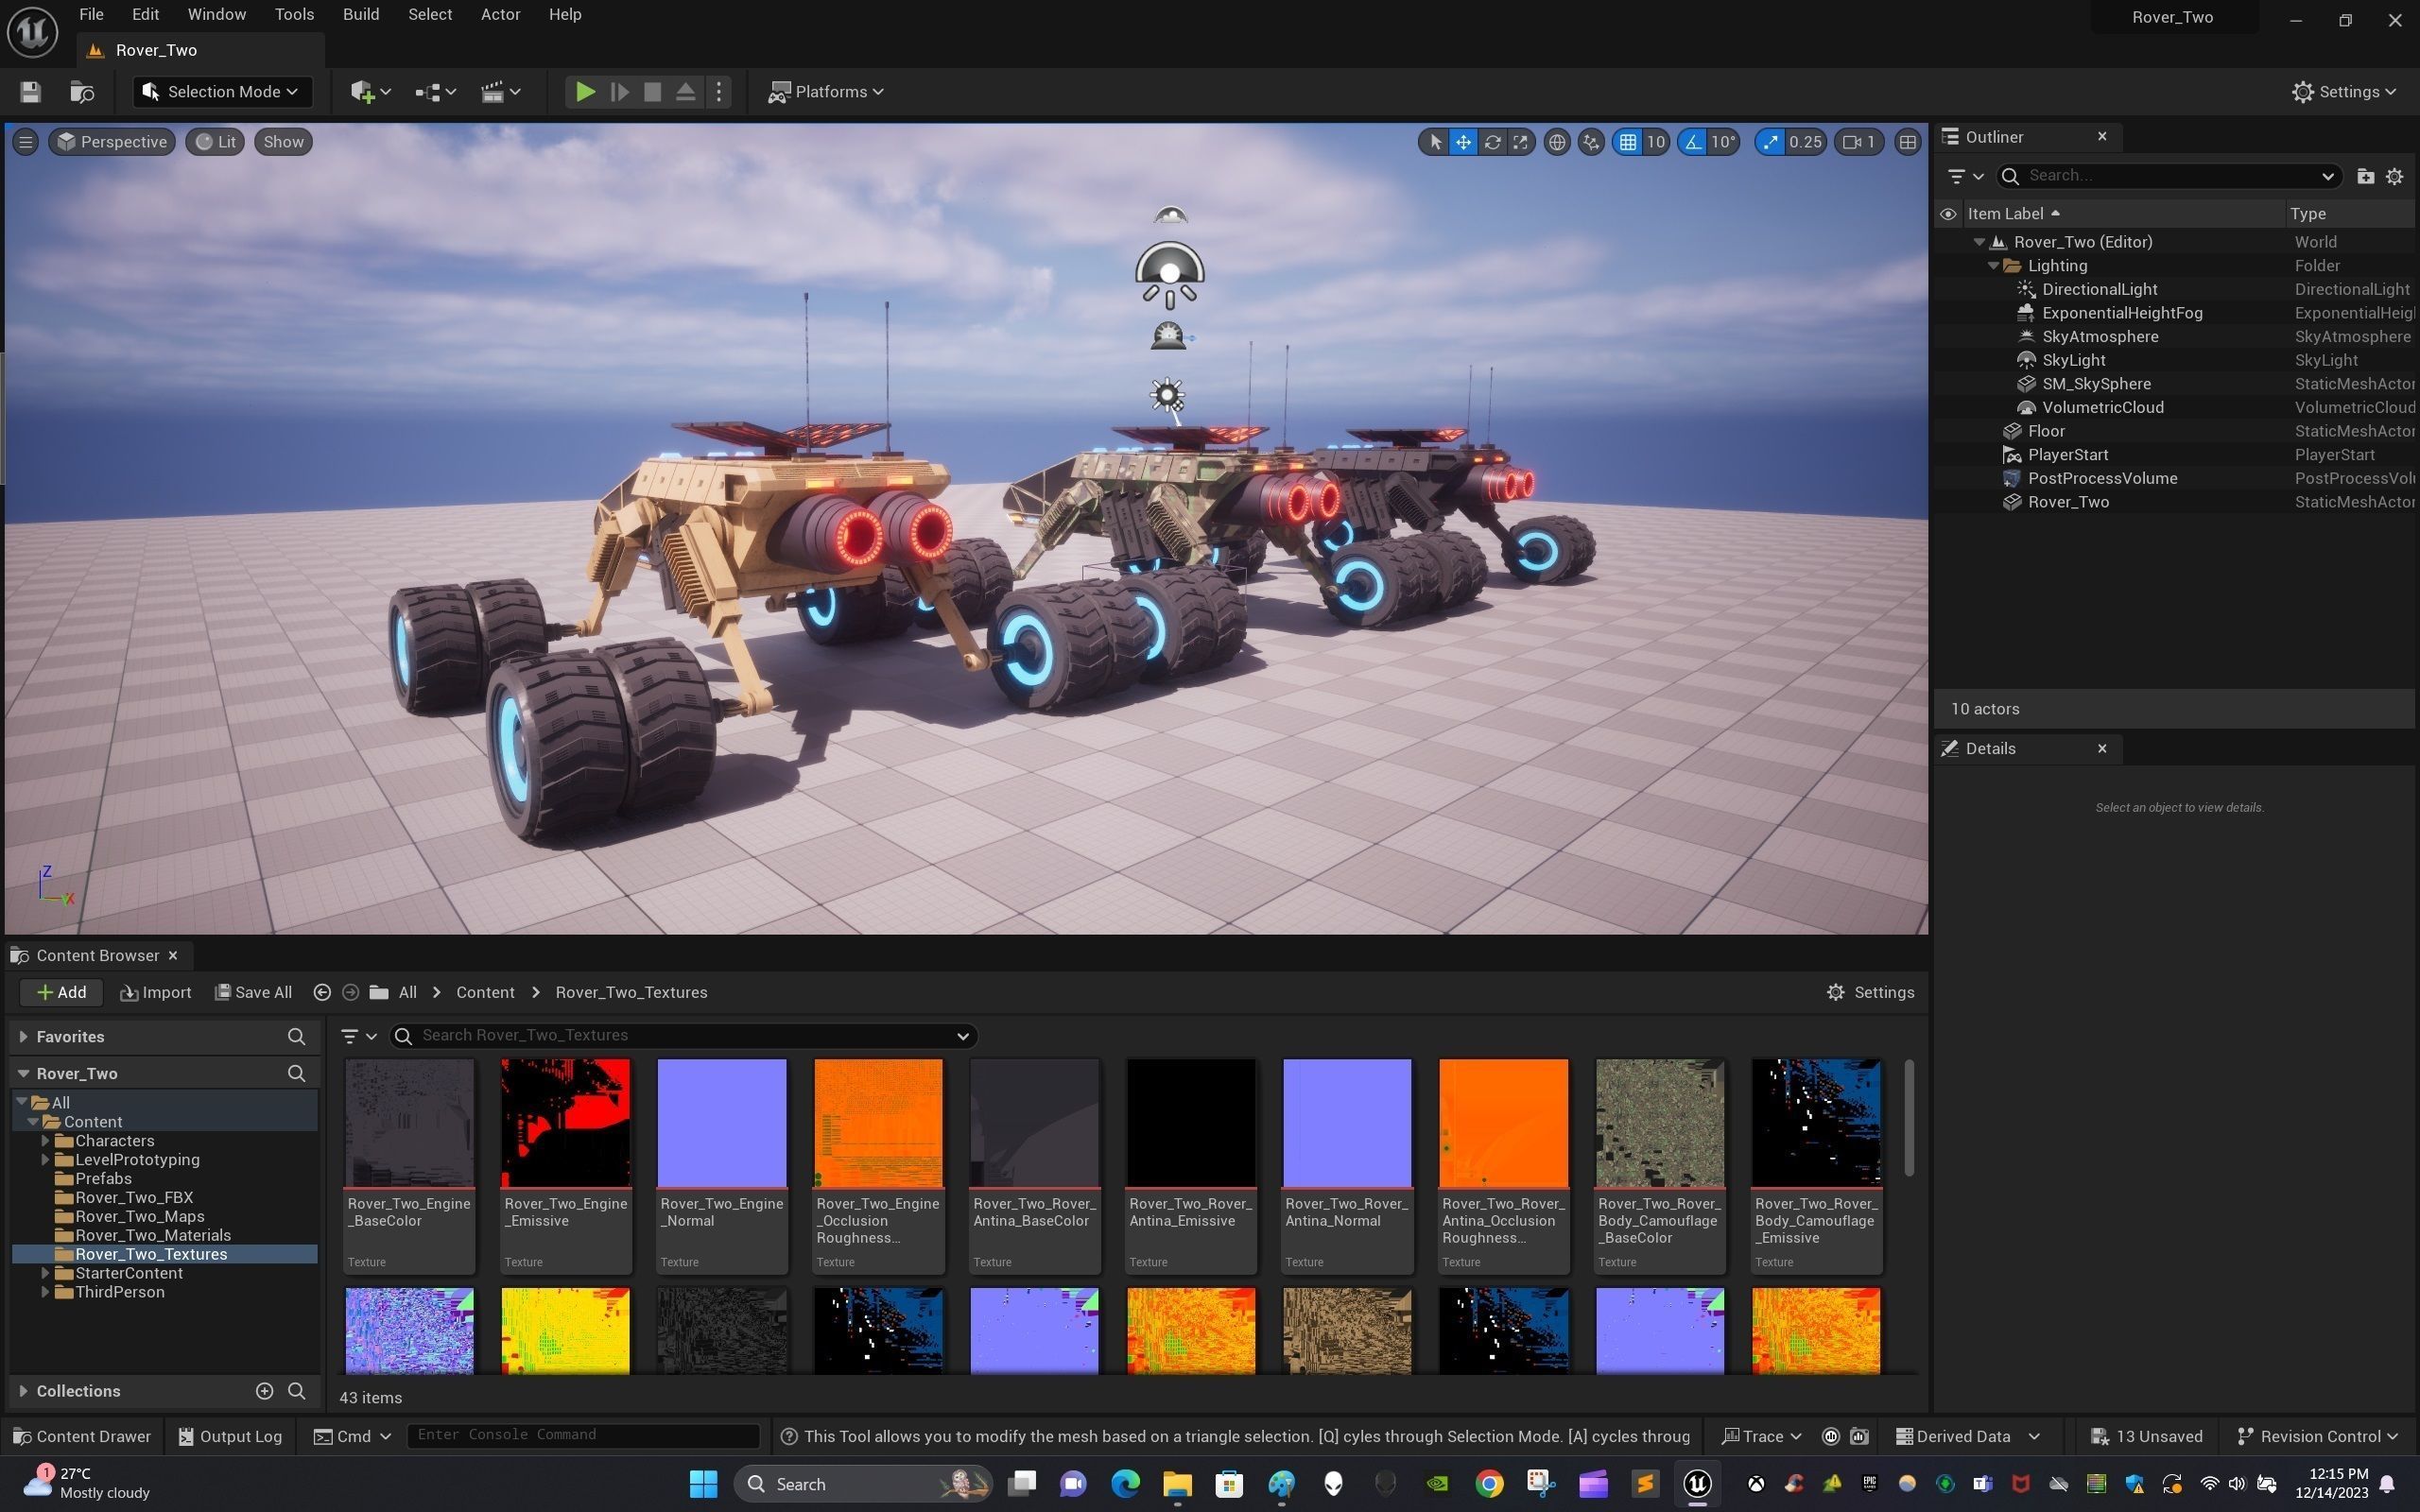This screenshot has height=1512, width=2420.
Task: Toggle the Outliner visibility eye column
Action: (1948, 214)
